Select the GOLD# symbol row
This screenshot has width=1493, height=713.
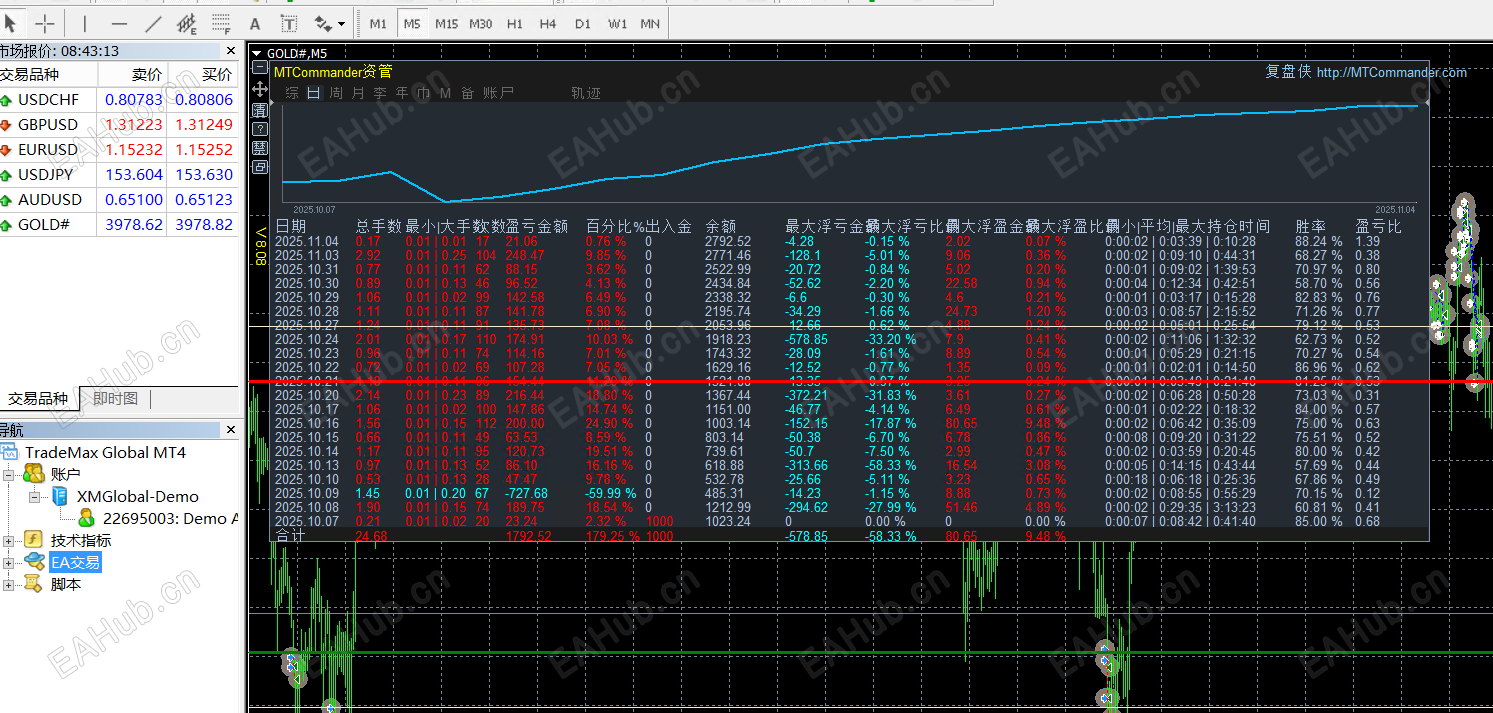119,225
